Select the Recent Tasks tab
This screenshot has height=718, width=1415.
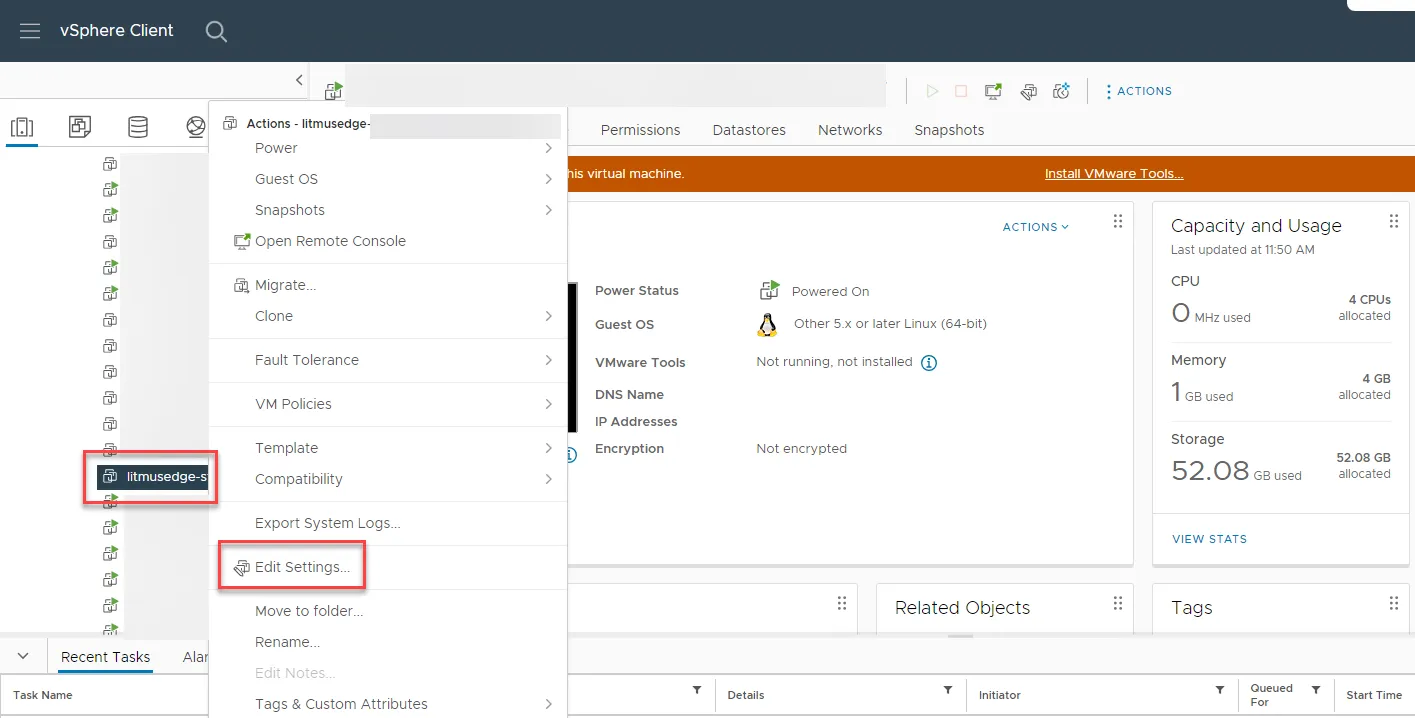click(x=105, y=657)
